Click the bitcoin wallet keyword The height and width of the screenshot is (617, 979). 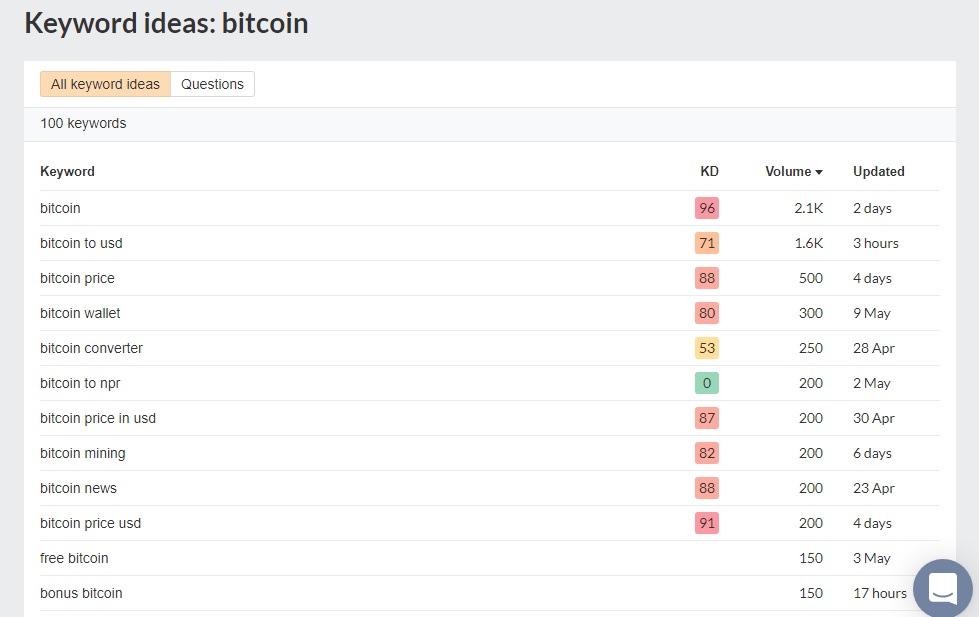click(80, 313)
